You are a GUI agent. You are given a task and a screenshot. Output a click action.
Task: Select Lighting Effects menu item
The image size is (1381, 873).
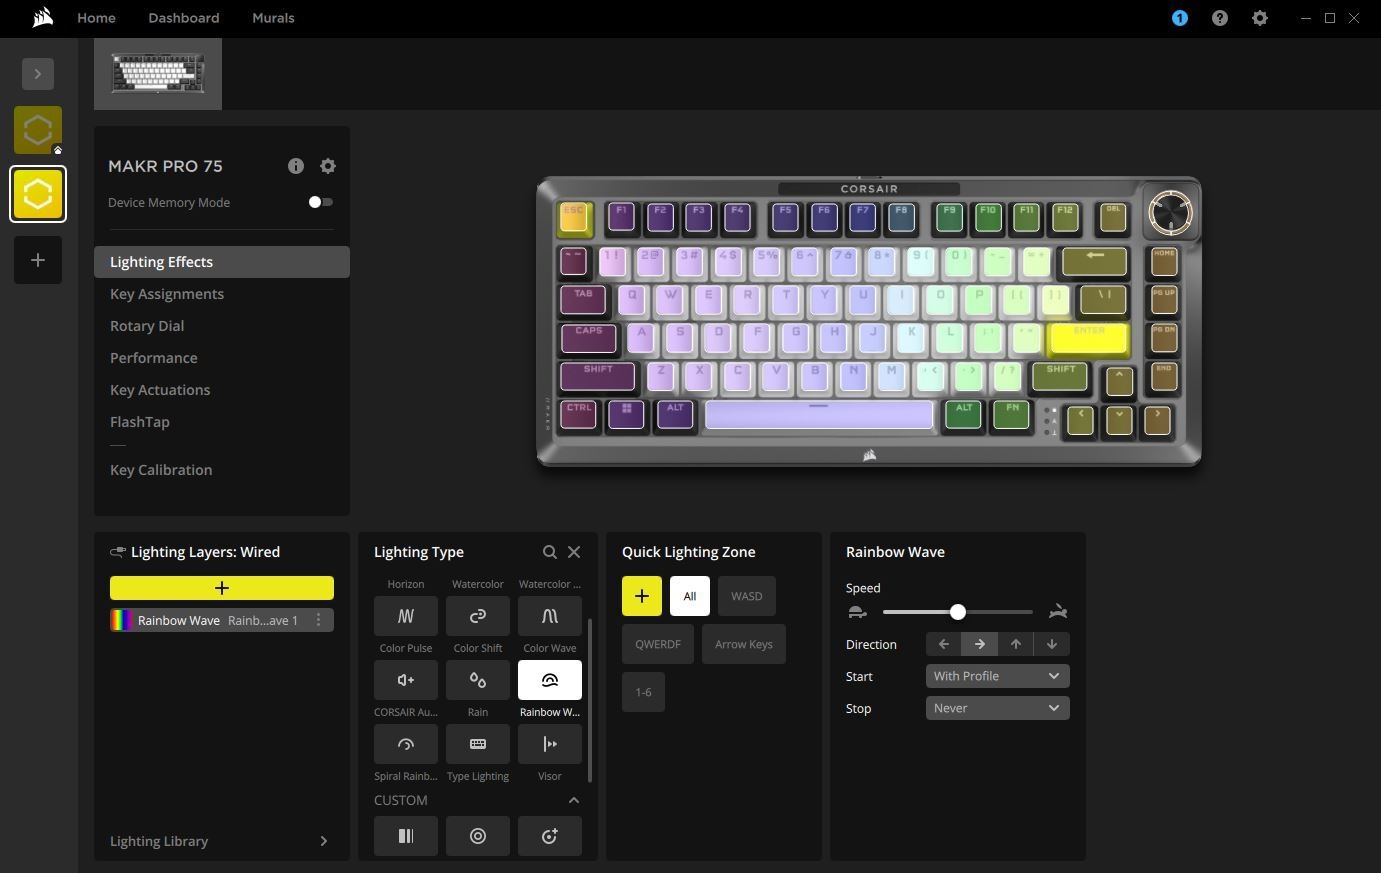point(222,262)
